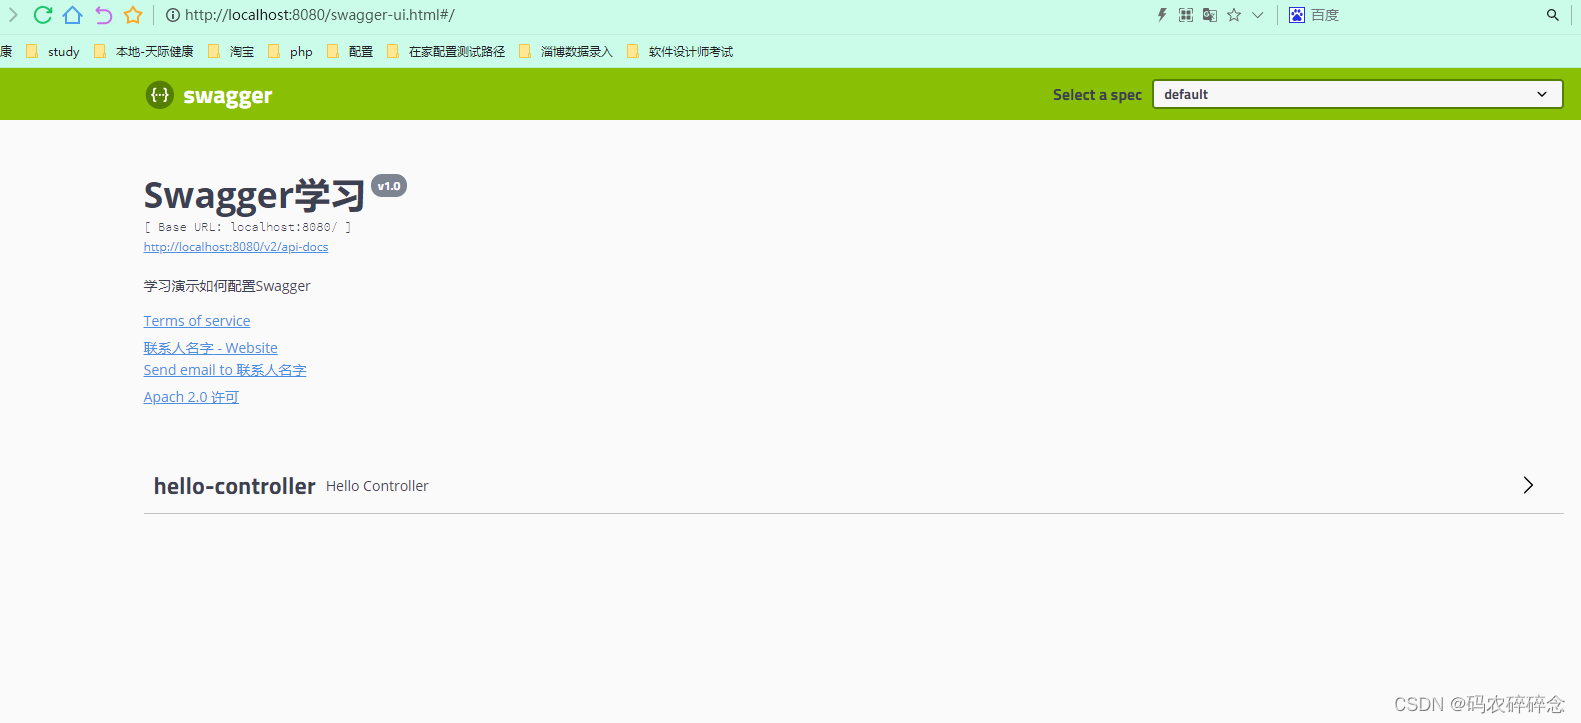Click the Hello Controller description text
This screenshot has width=1581, height=723.
pos(377,486)
